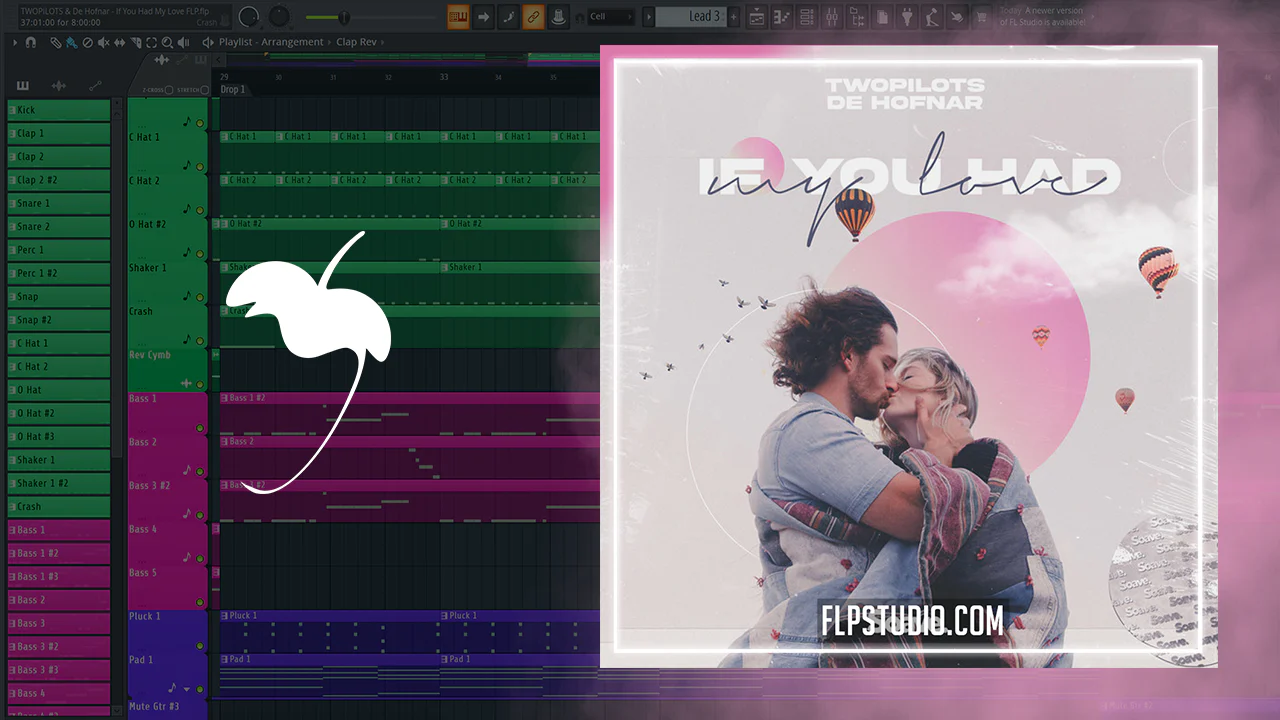Click Playlist - Arrangement breadcrumb
This screenshot has height=720, width=1280.
[271, 43]
